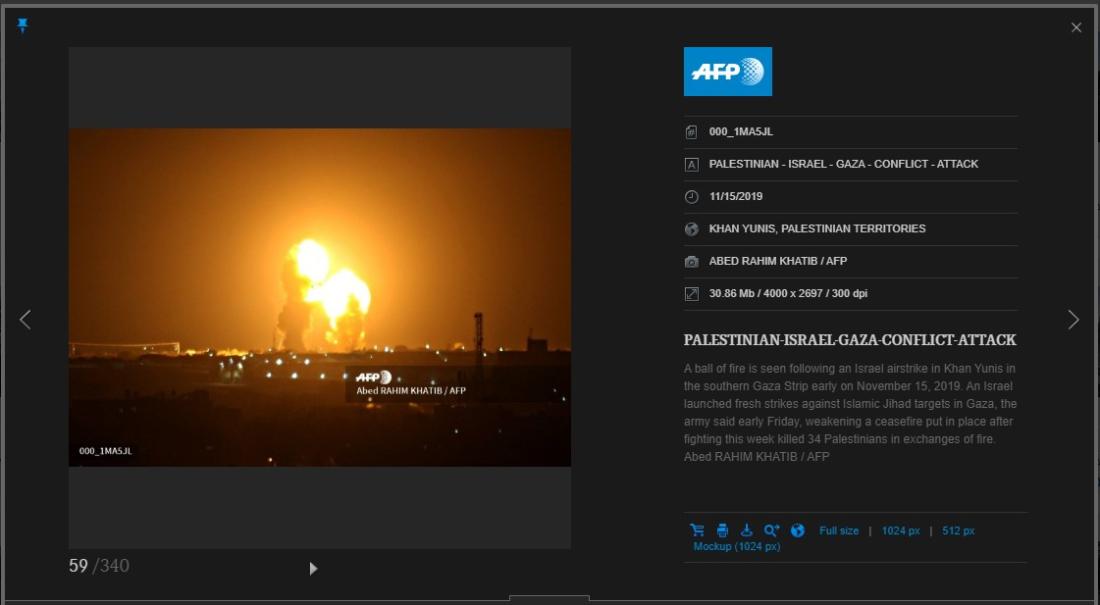Click the magnifier search-similar icon
This screenshot has width=1100, height=605.
pos(772,530)
